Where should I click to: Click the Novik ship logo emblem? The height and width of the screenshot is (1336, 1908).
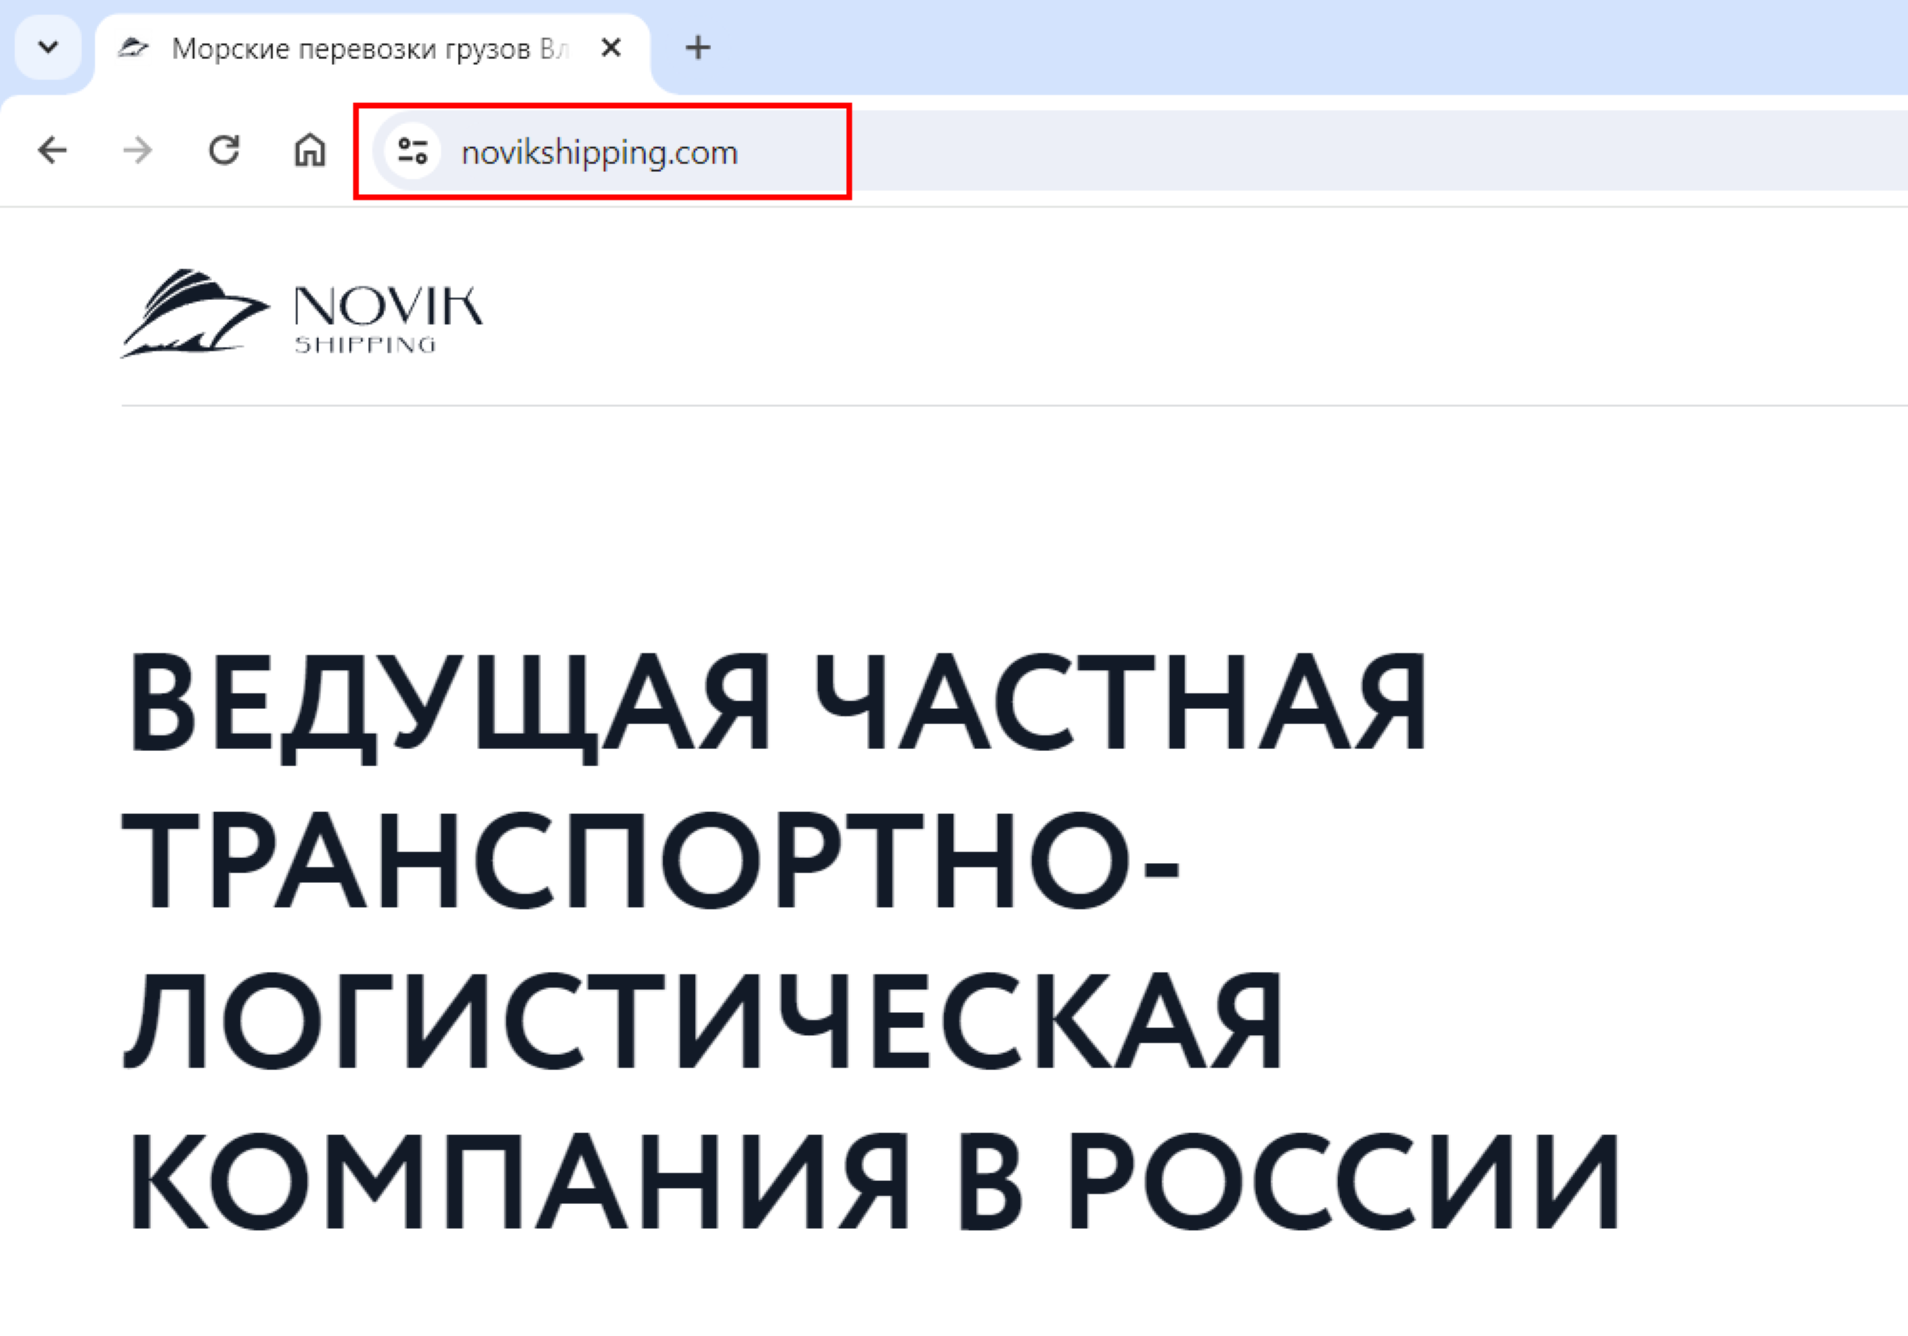193,313
